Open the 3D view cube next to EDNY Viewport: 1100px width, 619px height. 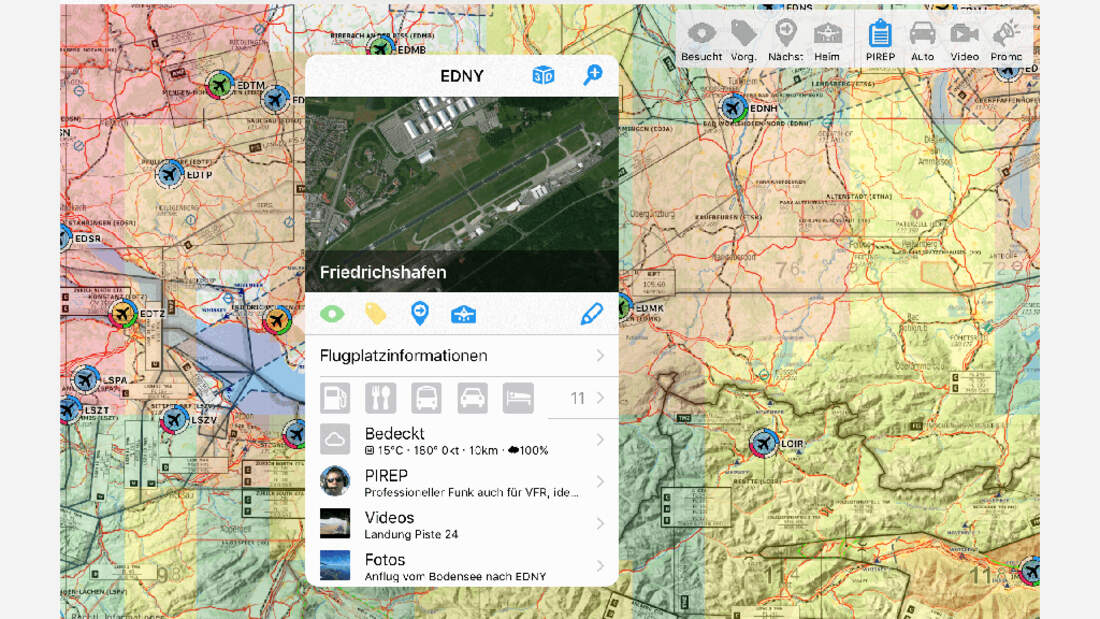coord(543,75)
